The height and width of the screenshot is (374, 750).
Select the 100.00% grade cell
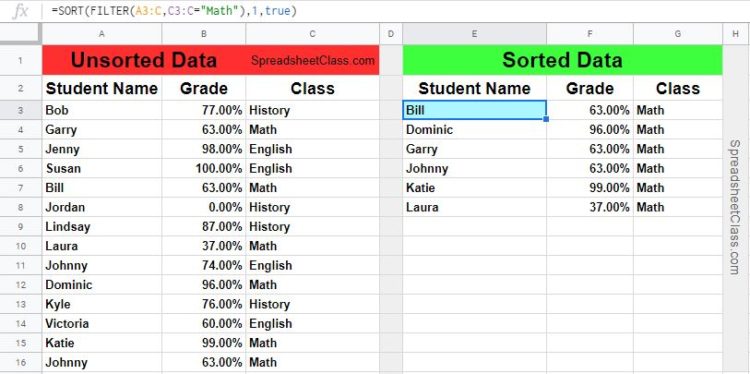pyautogui.click(x=204, y=168)
